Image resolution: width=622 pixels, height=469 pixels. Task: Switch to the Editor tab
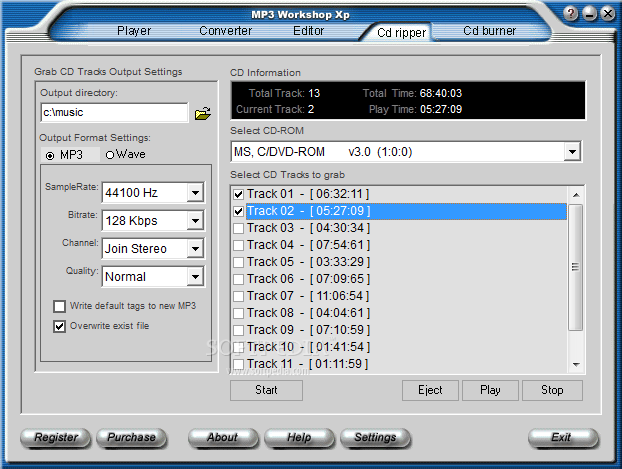309,31
